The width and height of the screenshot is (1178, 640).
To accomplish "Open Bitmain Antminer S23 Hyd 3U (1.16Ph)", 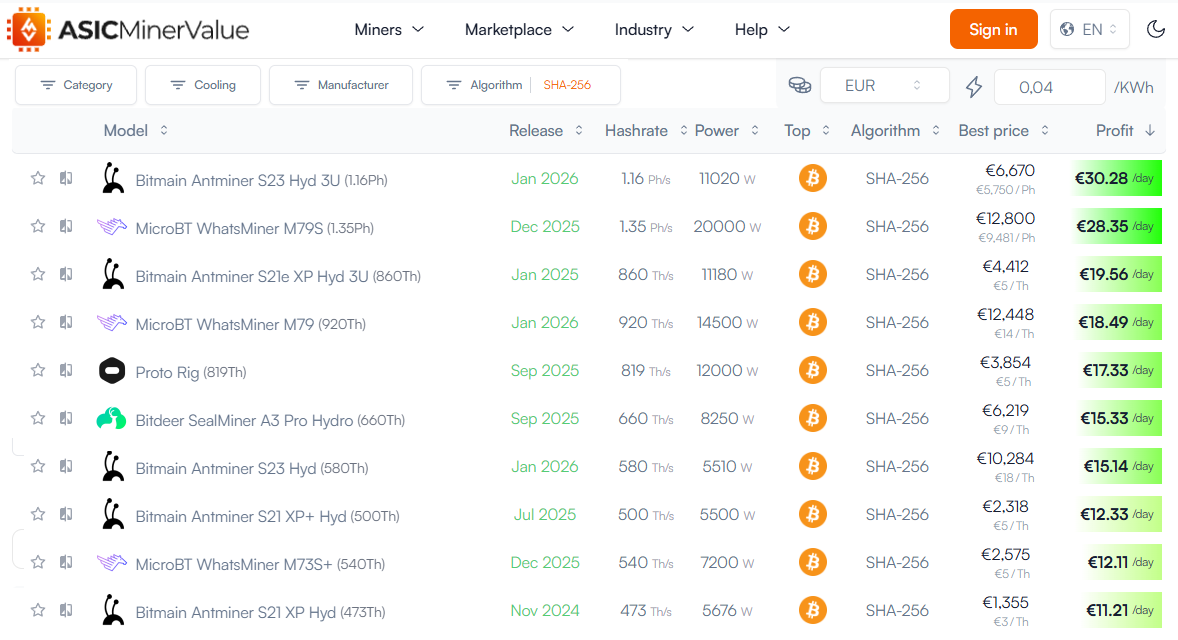I will click(261, 180).
